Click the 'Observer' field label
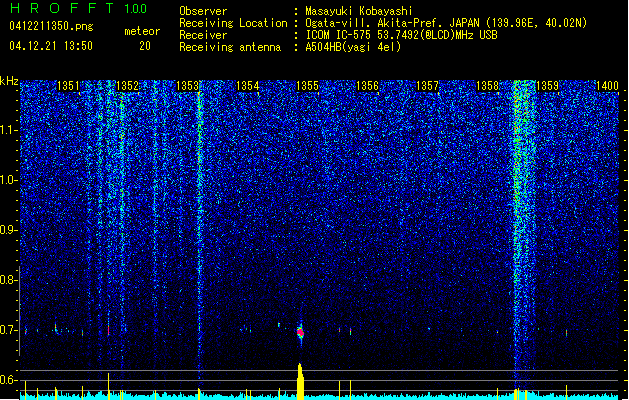The width and height of the screenshot is (629, 400). click(x=203, y=11)
